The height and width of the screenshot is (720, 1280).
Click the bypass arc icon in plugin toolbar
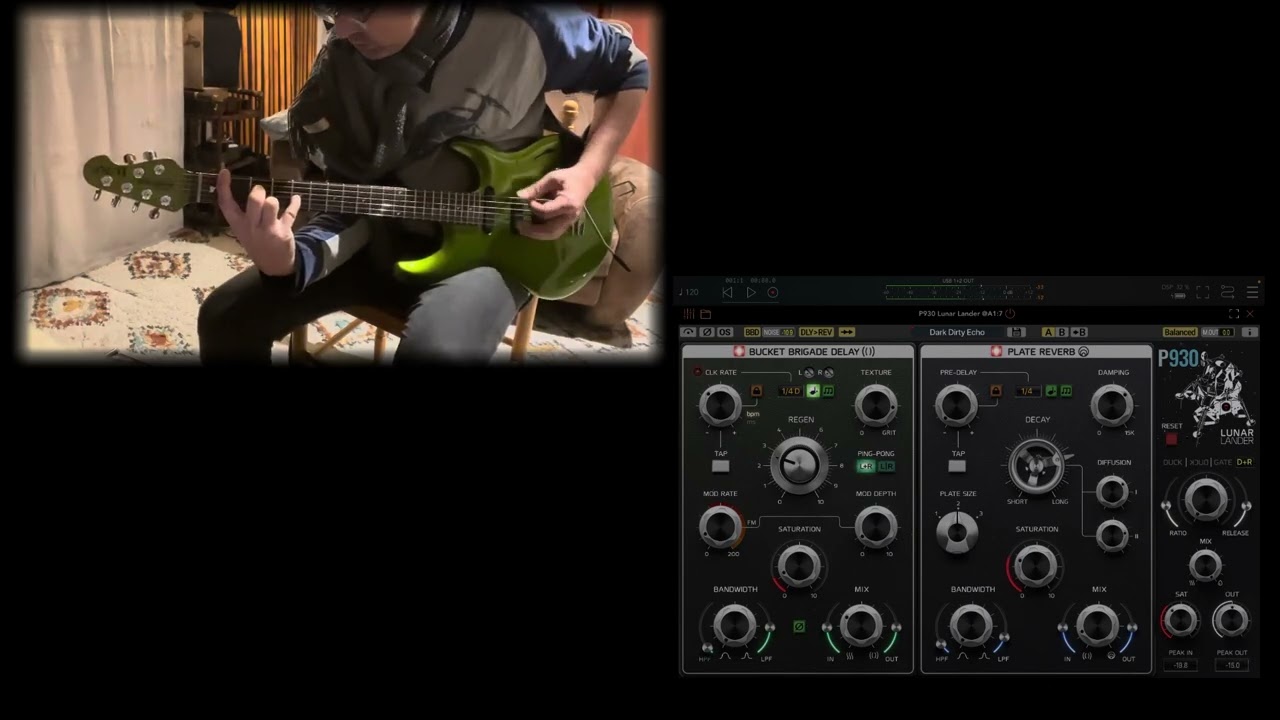[x=688, y=332]
